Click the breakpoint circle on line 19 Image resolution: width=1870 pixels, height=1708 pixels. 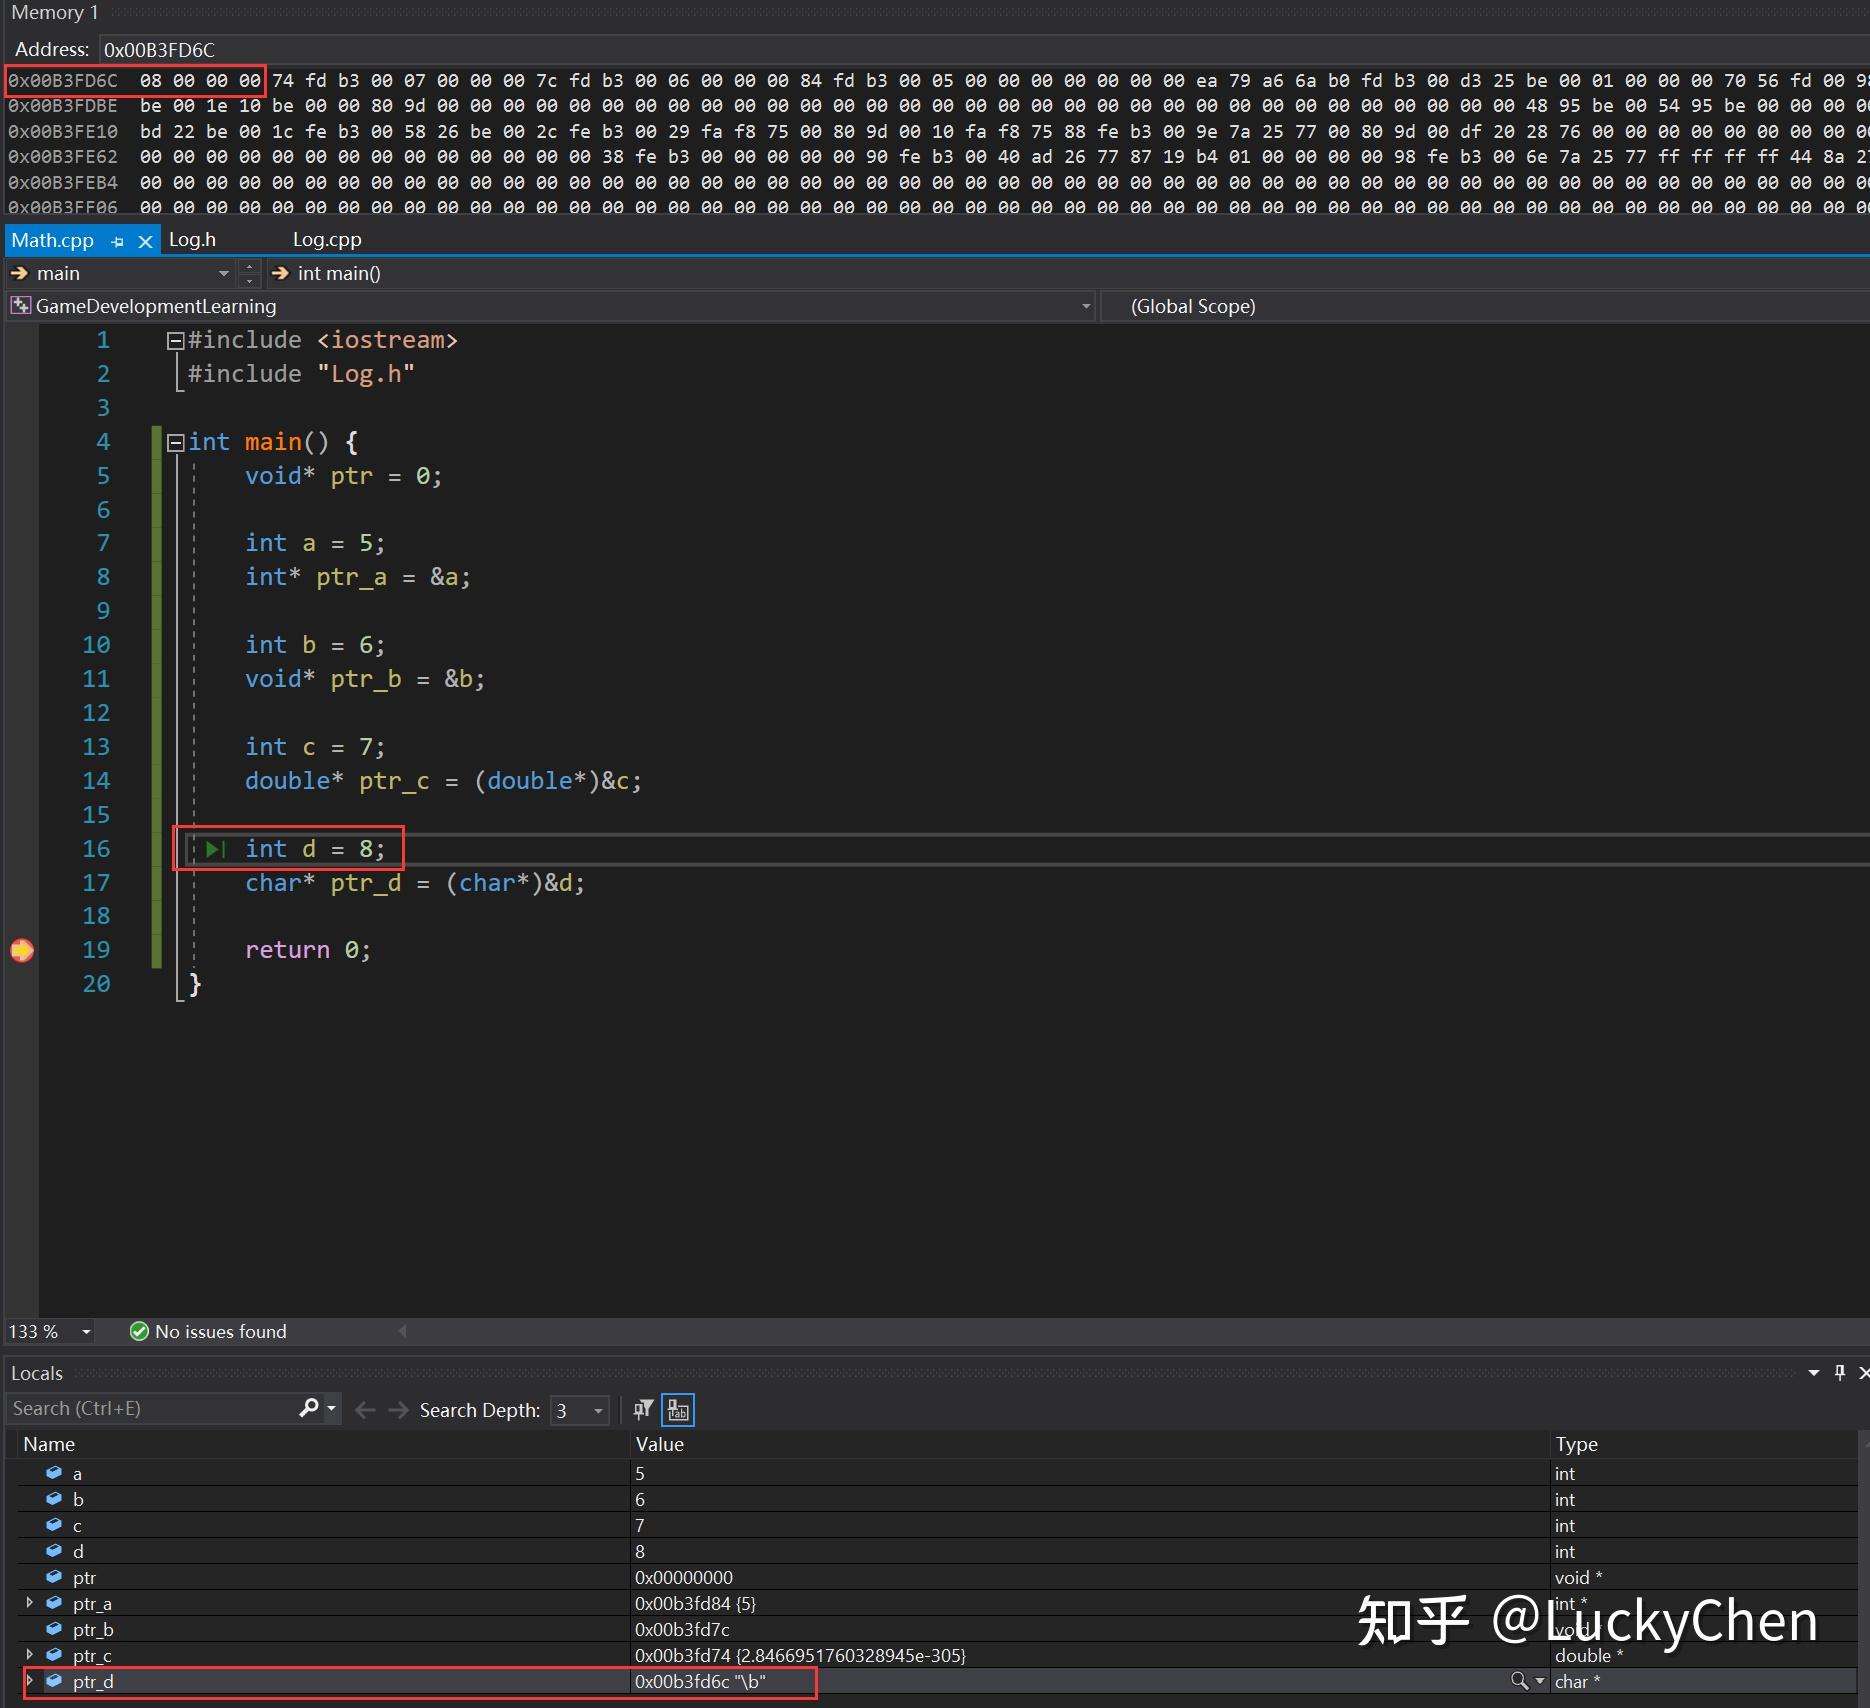click(x=22, y=950)
